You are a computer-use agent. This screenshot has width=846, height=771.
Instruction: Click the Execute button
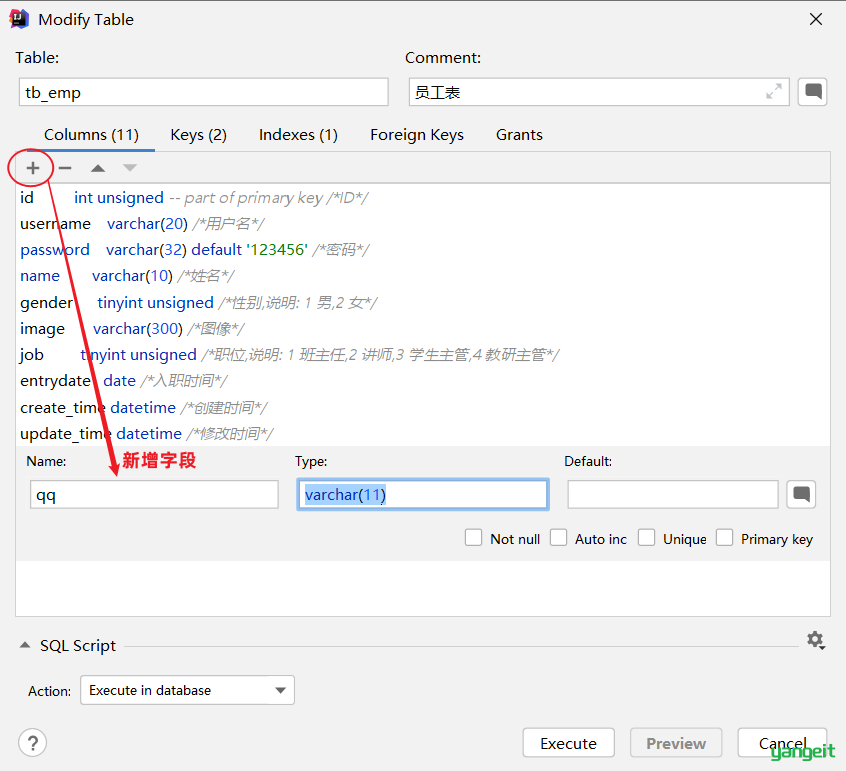[x=568, y=743]
